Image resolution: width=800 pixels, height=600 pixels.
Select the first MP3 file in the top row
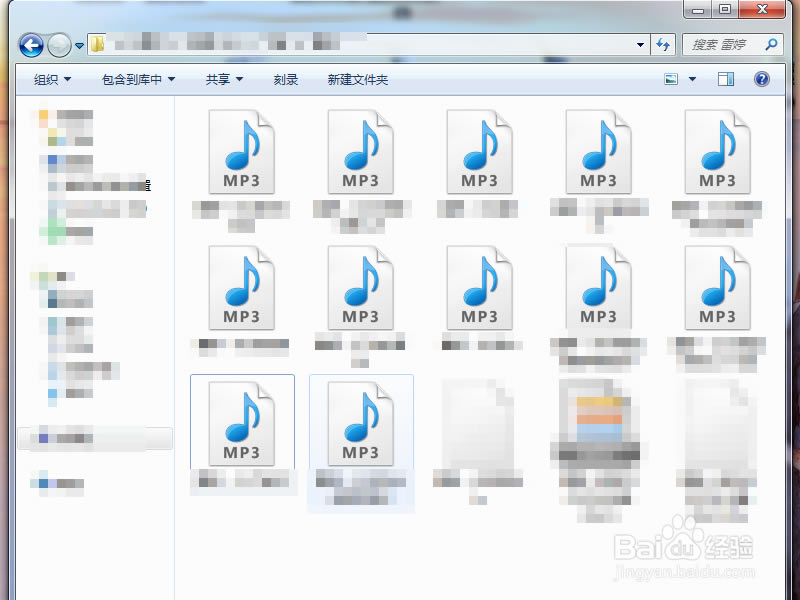(241, 152)
